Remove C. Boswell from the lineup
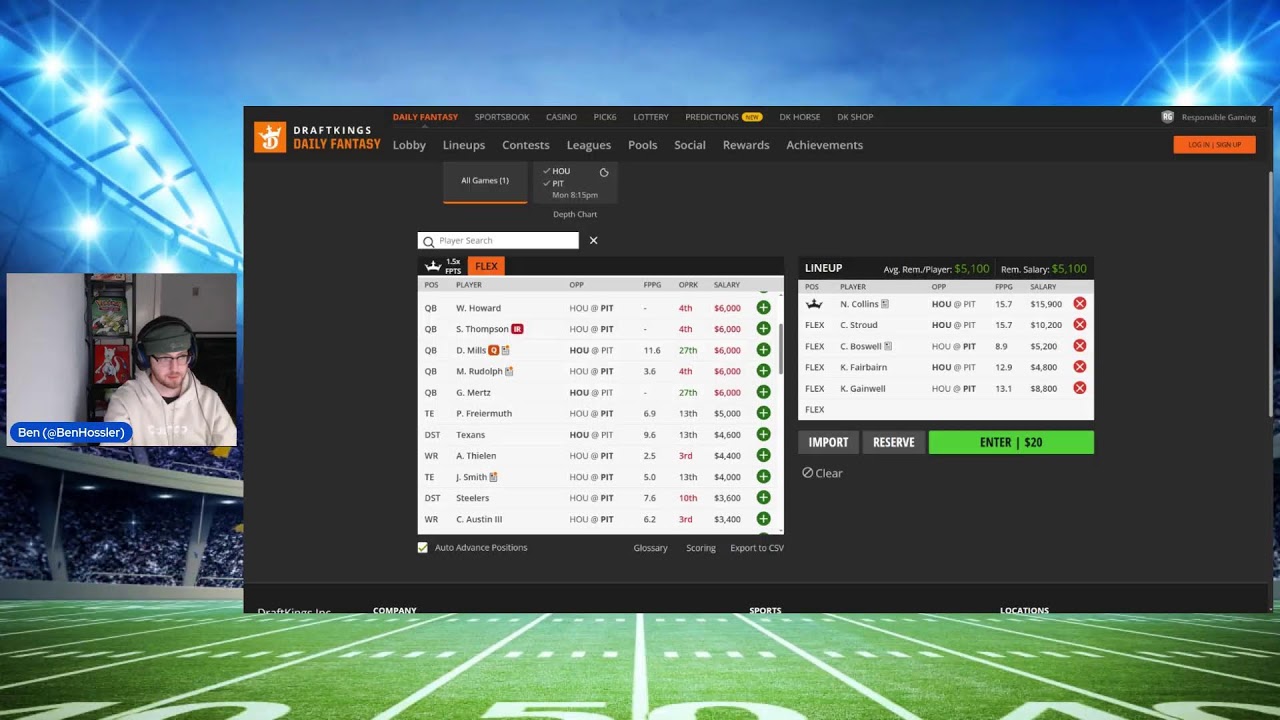The width and height of the screenshot is (1280, 720). click(x=1080, y=346)
